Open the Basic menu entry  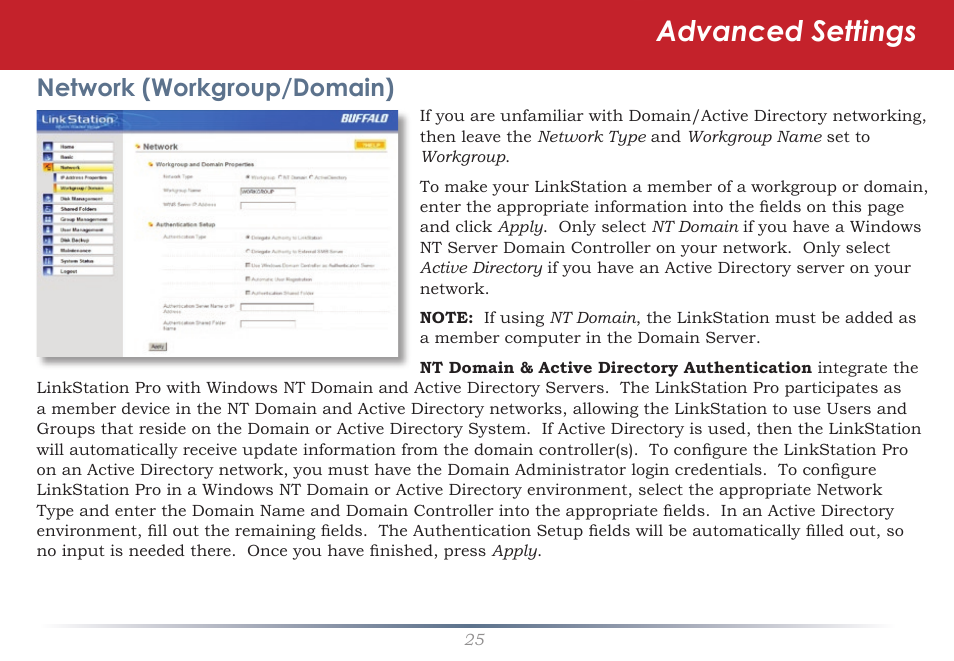(x=84, y=157)
